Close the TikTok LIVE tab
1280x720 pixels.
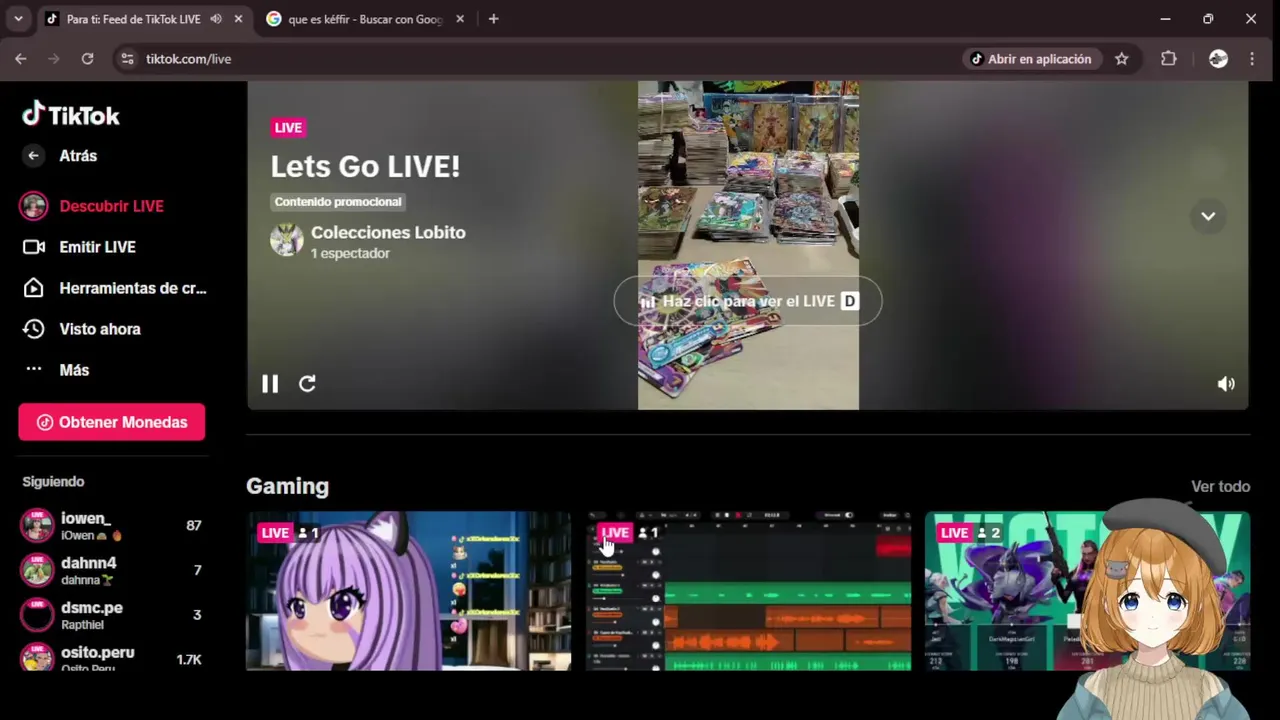(x=238, y=19)
